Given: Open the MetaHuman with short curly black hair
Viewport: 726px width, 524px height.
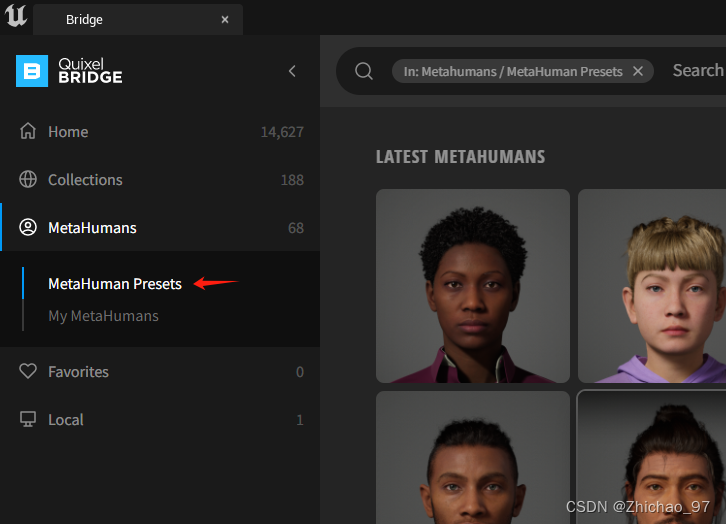Looking at the screenshot, I should (473, 286).
